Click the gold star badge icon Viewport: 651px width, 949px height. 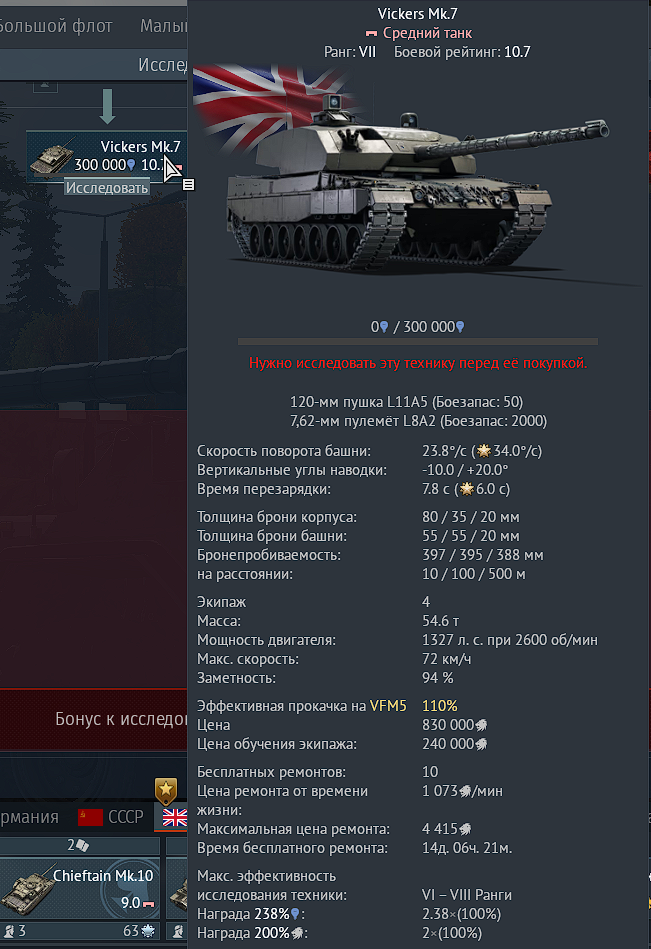click(166, 791)
